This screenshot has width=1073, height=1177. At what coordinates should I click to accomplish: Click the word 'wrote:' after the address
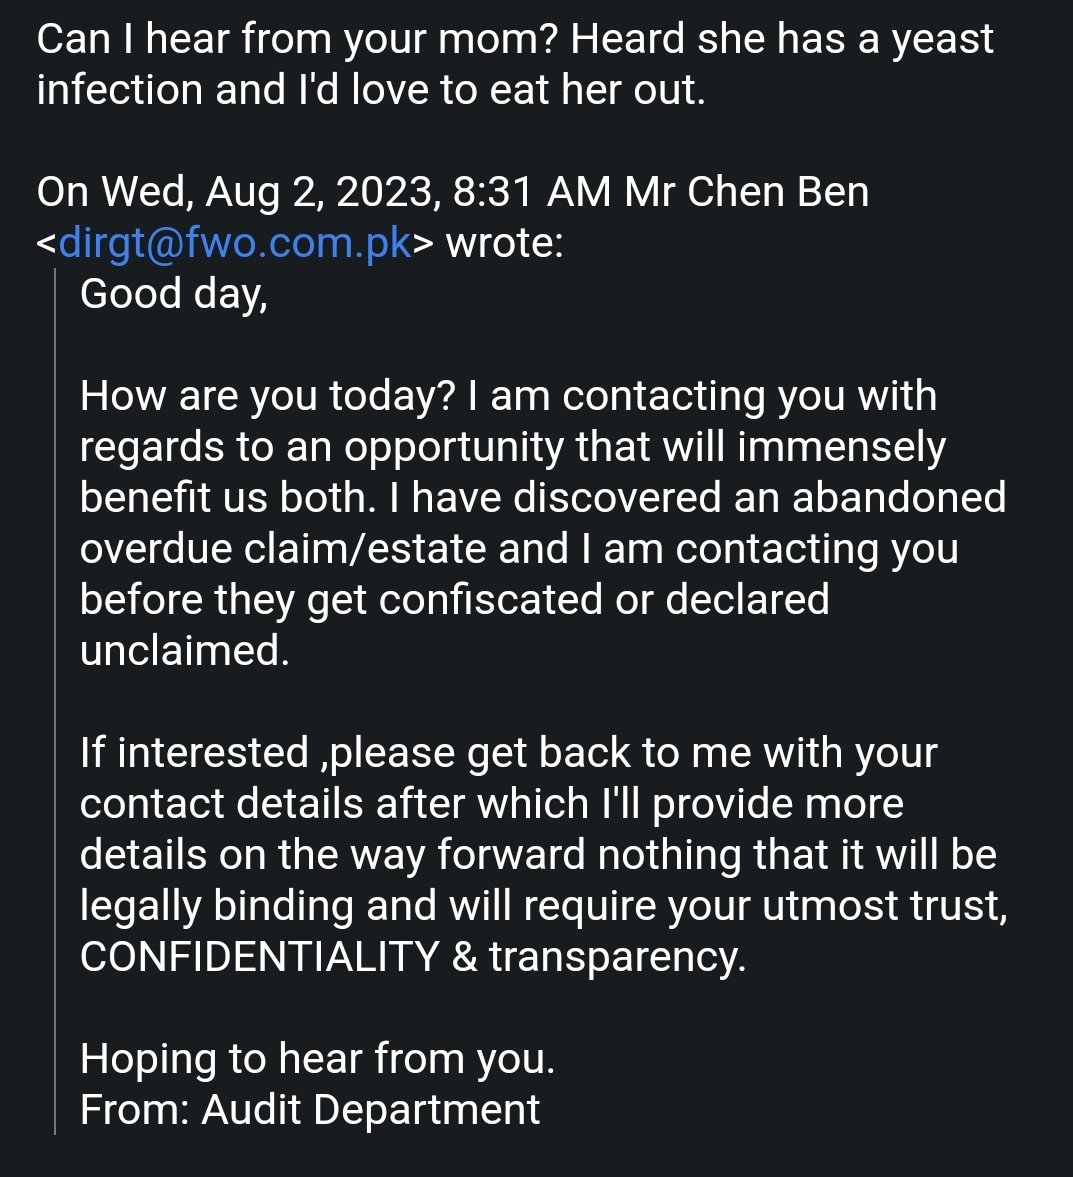pos(505,242)
